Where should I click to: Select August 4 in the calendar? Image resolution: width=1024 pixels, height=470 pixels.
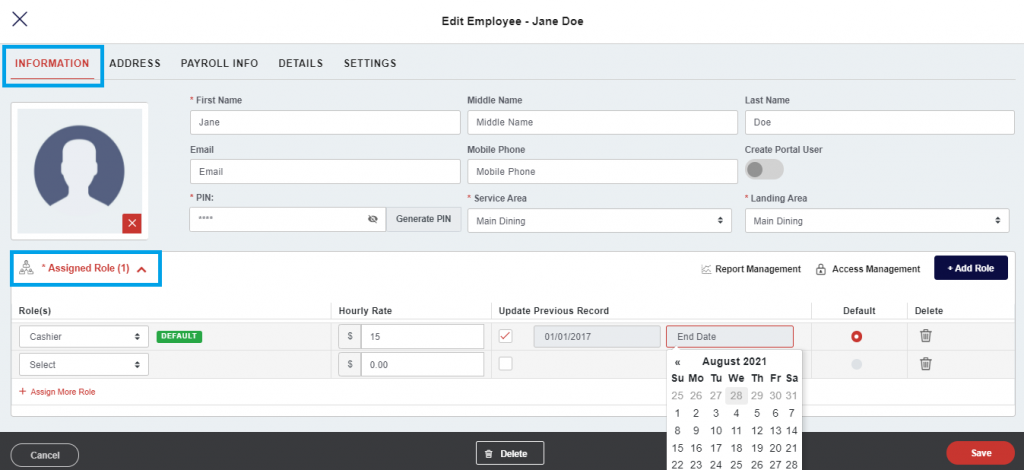click(736, 413)
